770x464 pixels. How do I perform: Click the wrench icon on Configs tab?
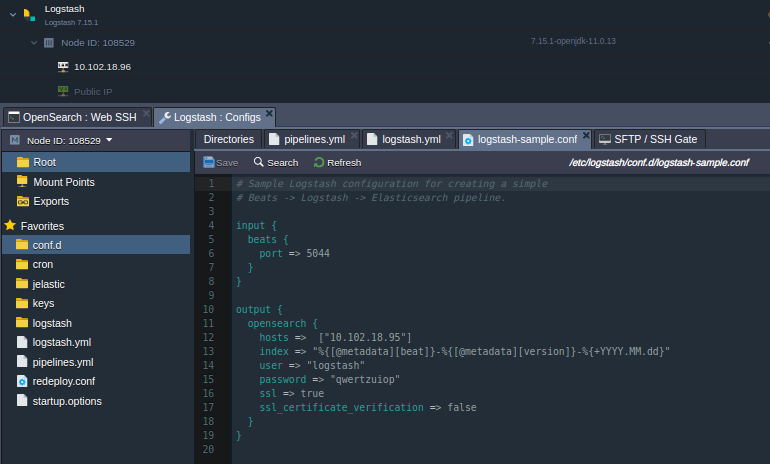(x=165, y=117)
